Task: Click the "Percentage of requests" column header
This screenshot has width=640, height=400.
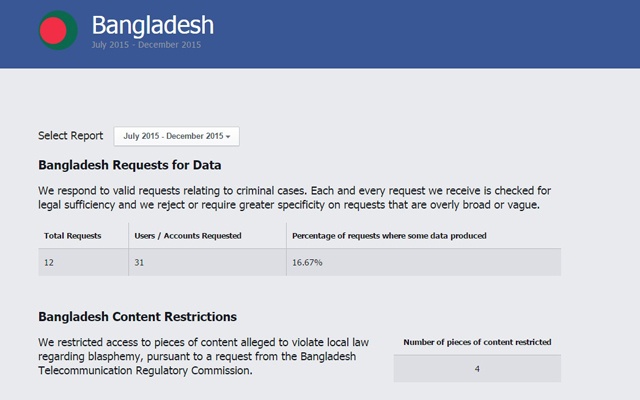Action: tap(389, 235)
